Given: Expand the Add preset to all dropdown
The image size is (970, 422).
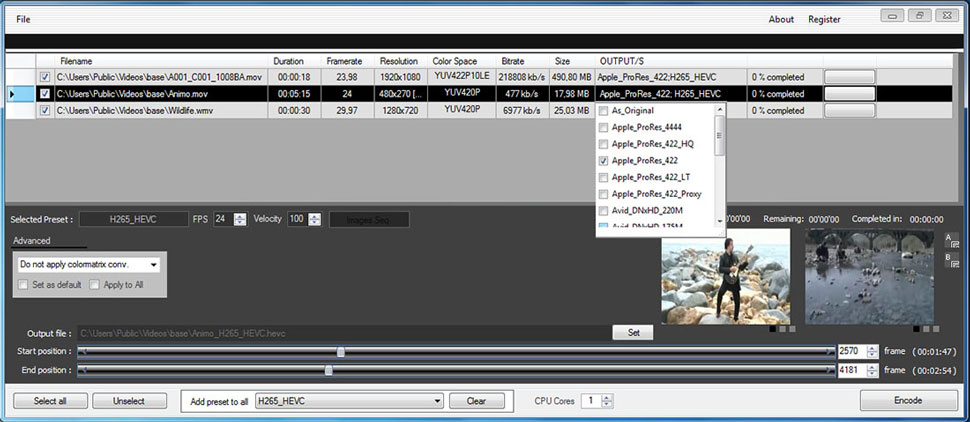Looking at the screenshot, I should tap(437, 401).
